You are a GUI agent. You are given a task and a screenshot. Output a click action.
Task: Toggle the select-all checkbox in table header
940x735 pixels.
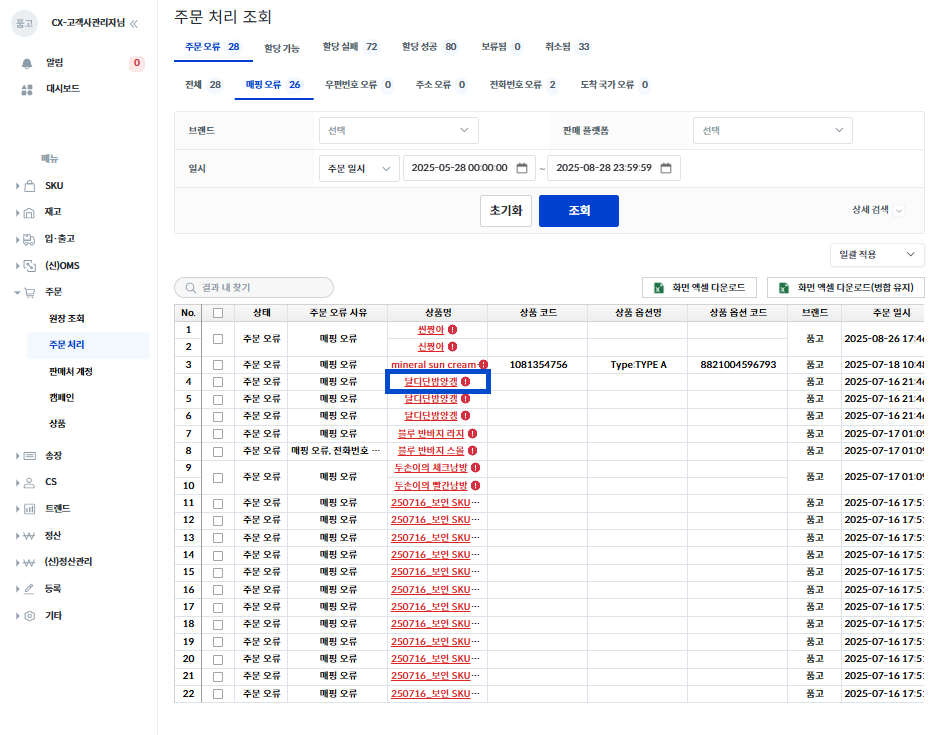(218, 313)
